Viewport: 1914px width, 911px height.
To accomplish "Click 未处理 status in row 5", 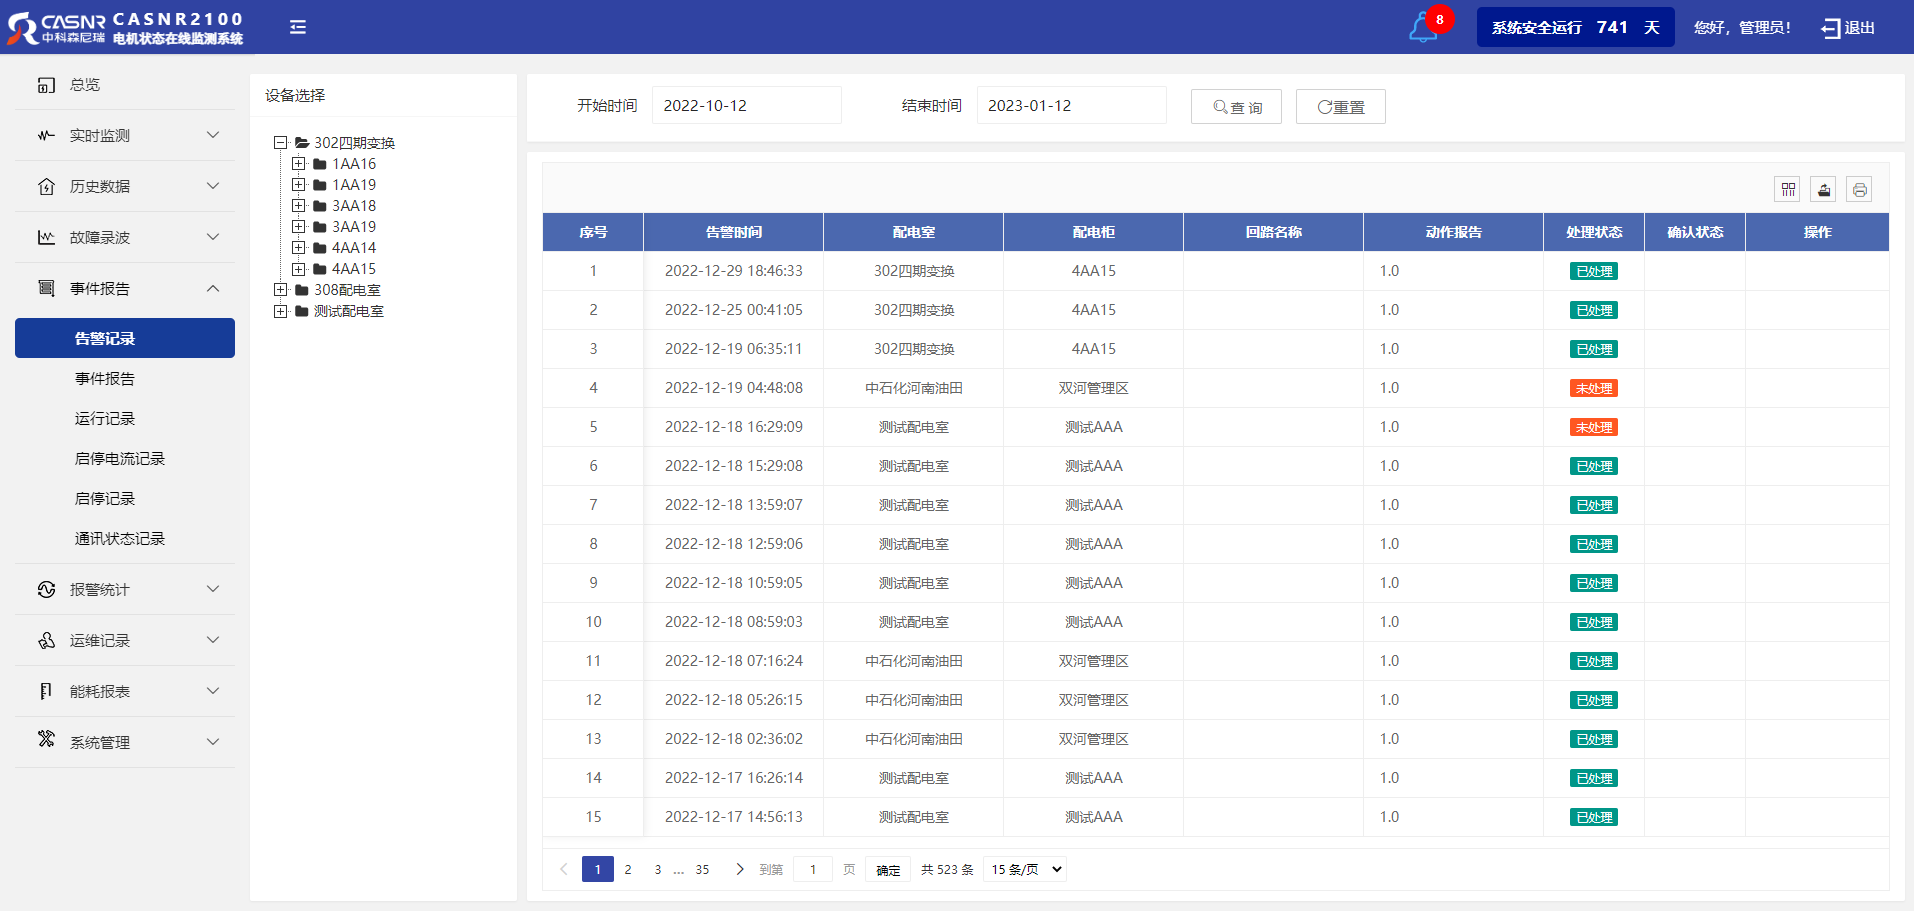I will tap(1594, 427).
